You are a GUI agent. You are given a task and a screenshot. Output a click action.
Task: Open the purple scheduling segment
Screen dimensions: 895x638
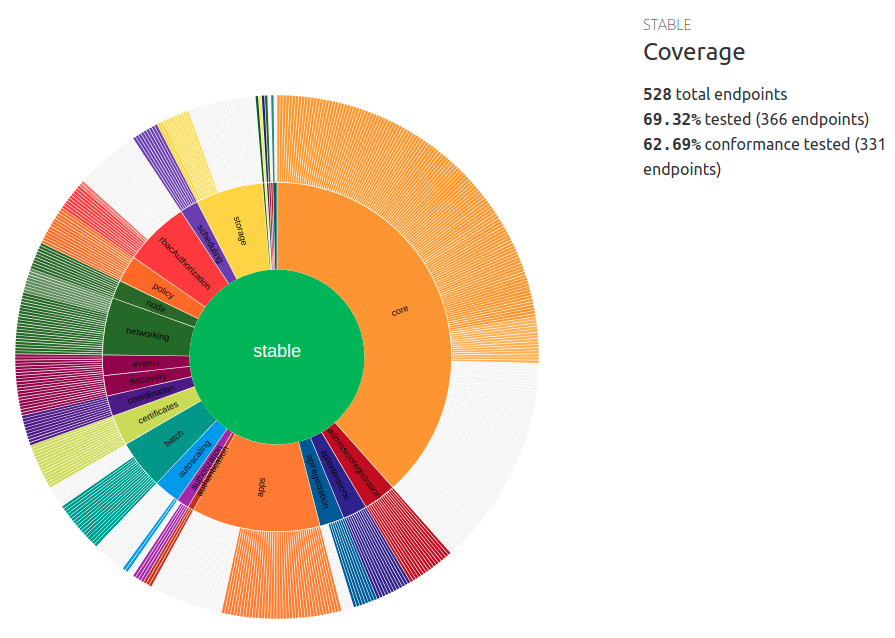[209, 243]
